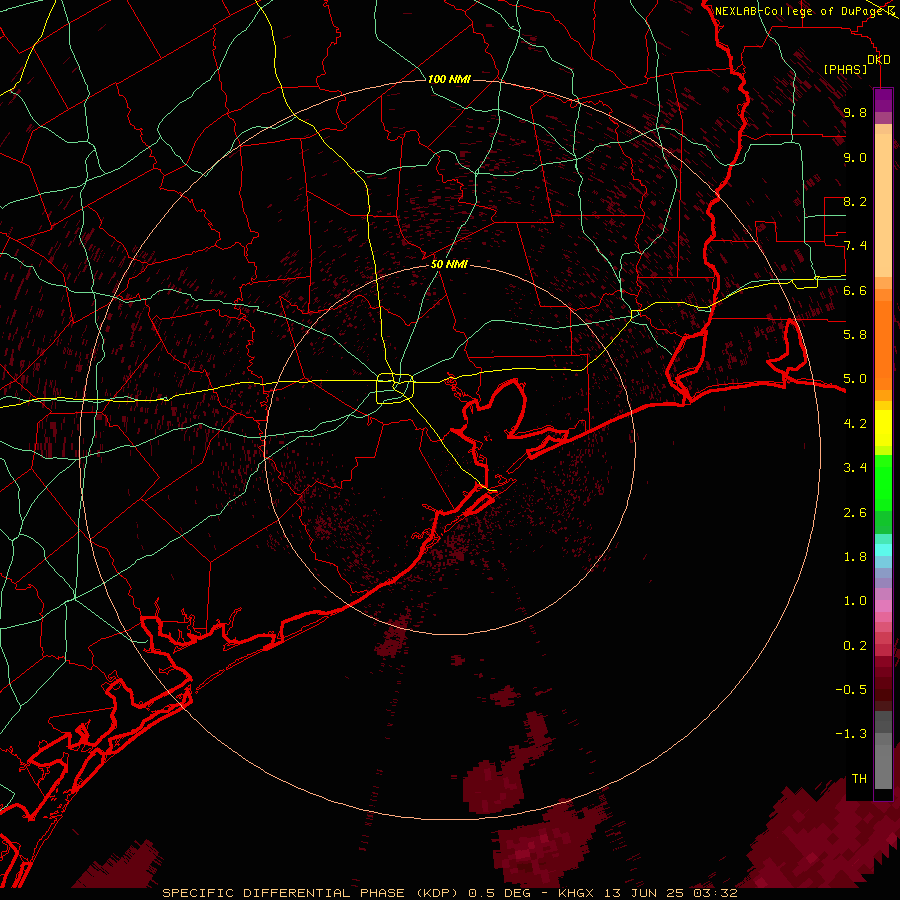Viewport: 900px width, 900px height.
Task: Click the 50 NMI range ring label
Action: [449, 264]
